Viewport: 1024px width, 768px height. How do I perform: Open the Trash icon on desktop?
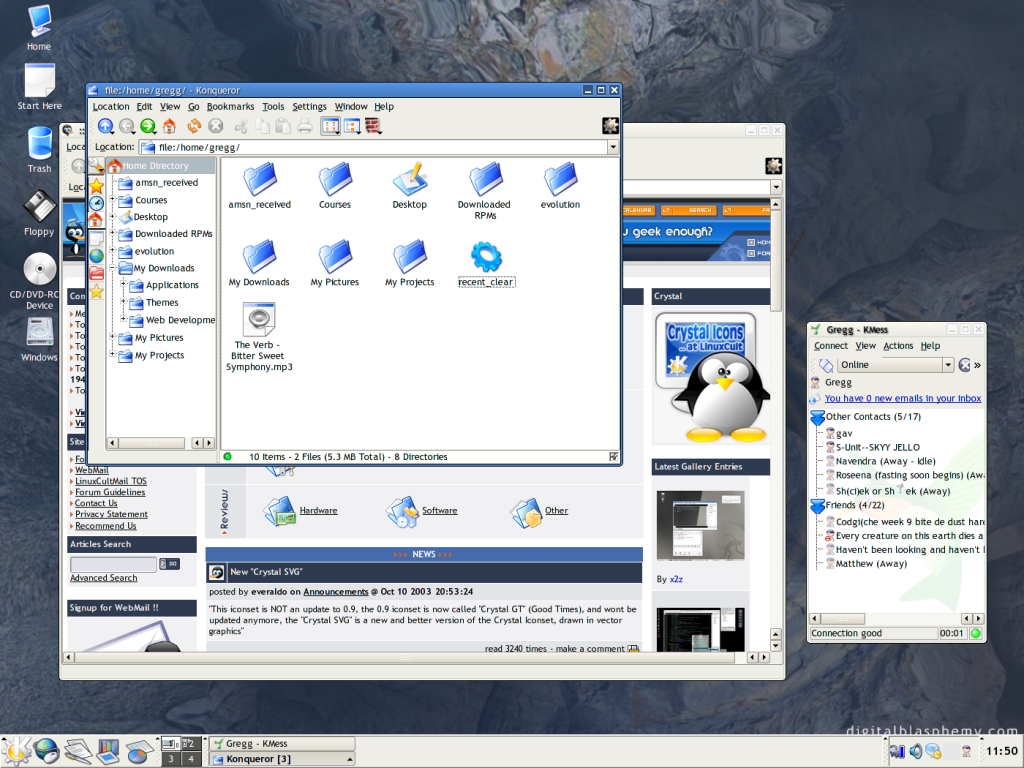click(39, 150)
